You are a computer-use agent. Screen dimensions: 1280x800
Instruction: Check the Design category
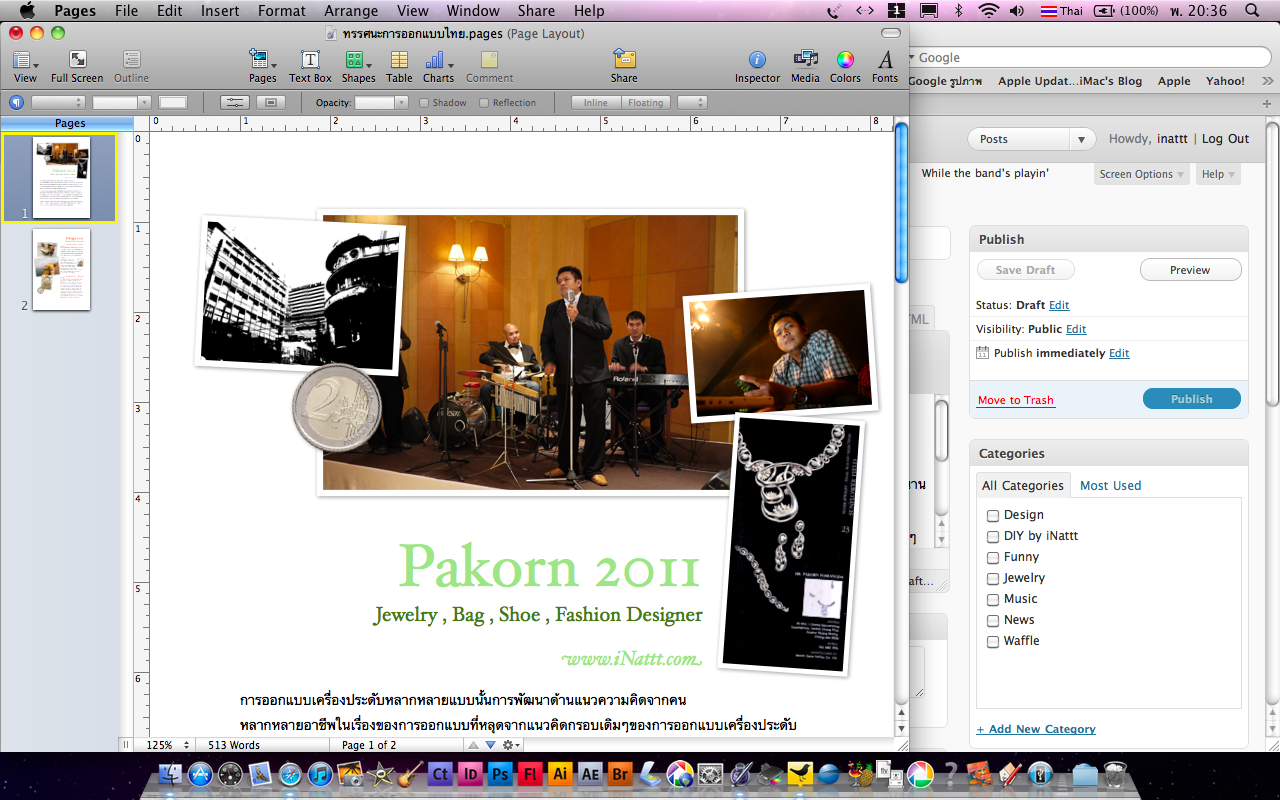[993, 515]
